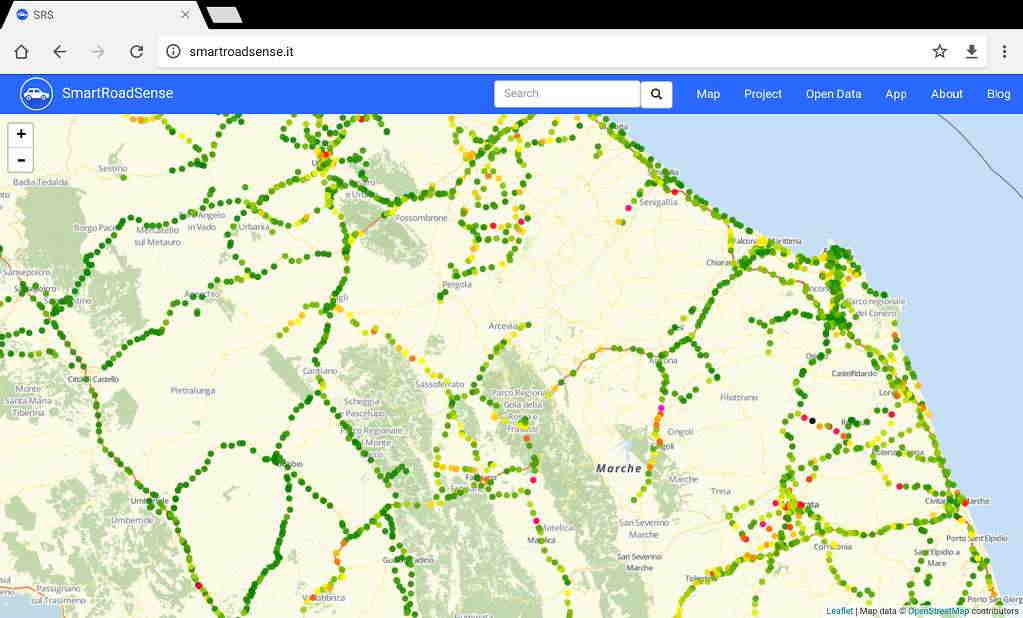Open the Project page
The image size is (1023, 618).
click(x=763, y=94)
